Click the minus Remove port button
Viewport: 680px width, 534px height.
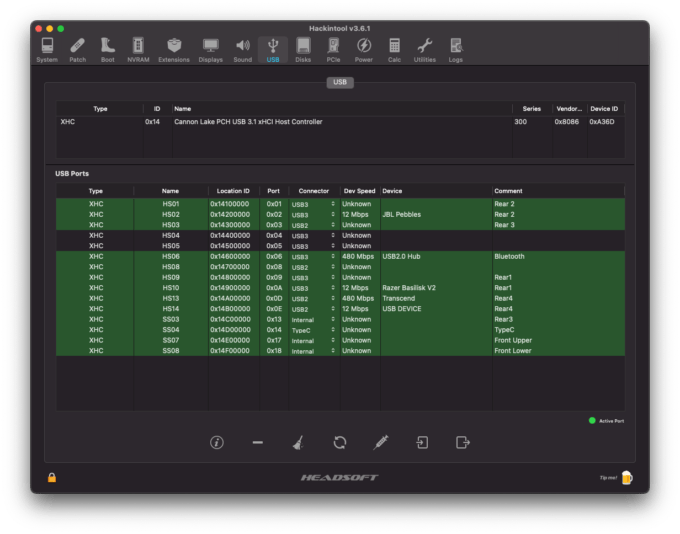[258, 442]
